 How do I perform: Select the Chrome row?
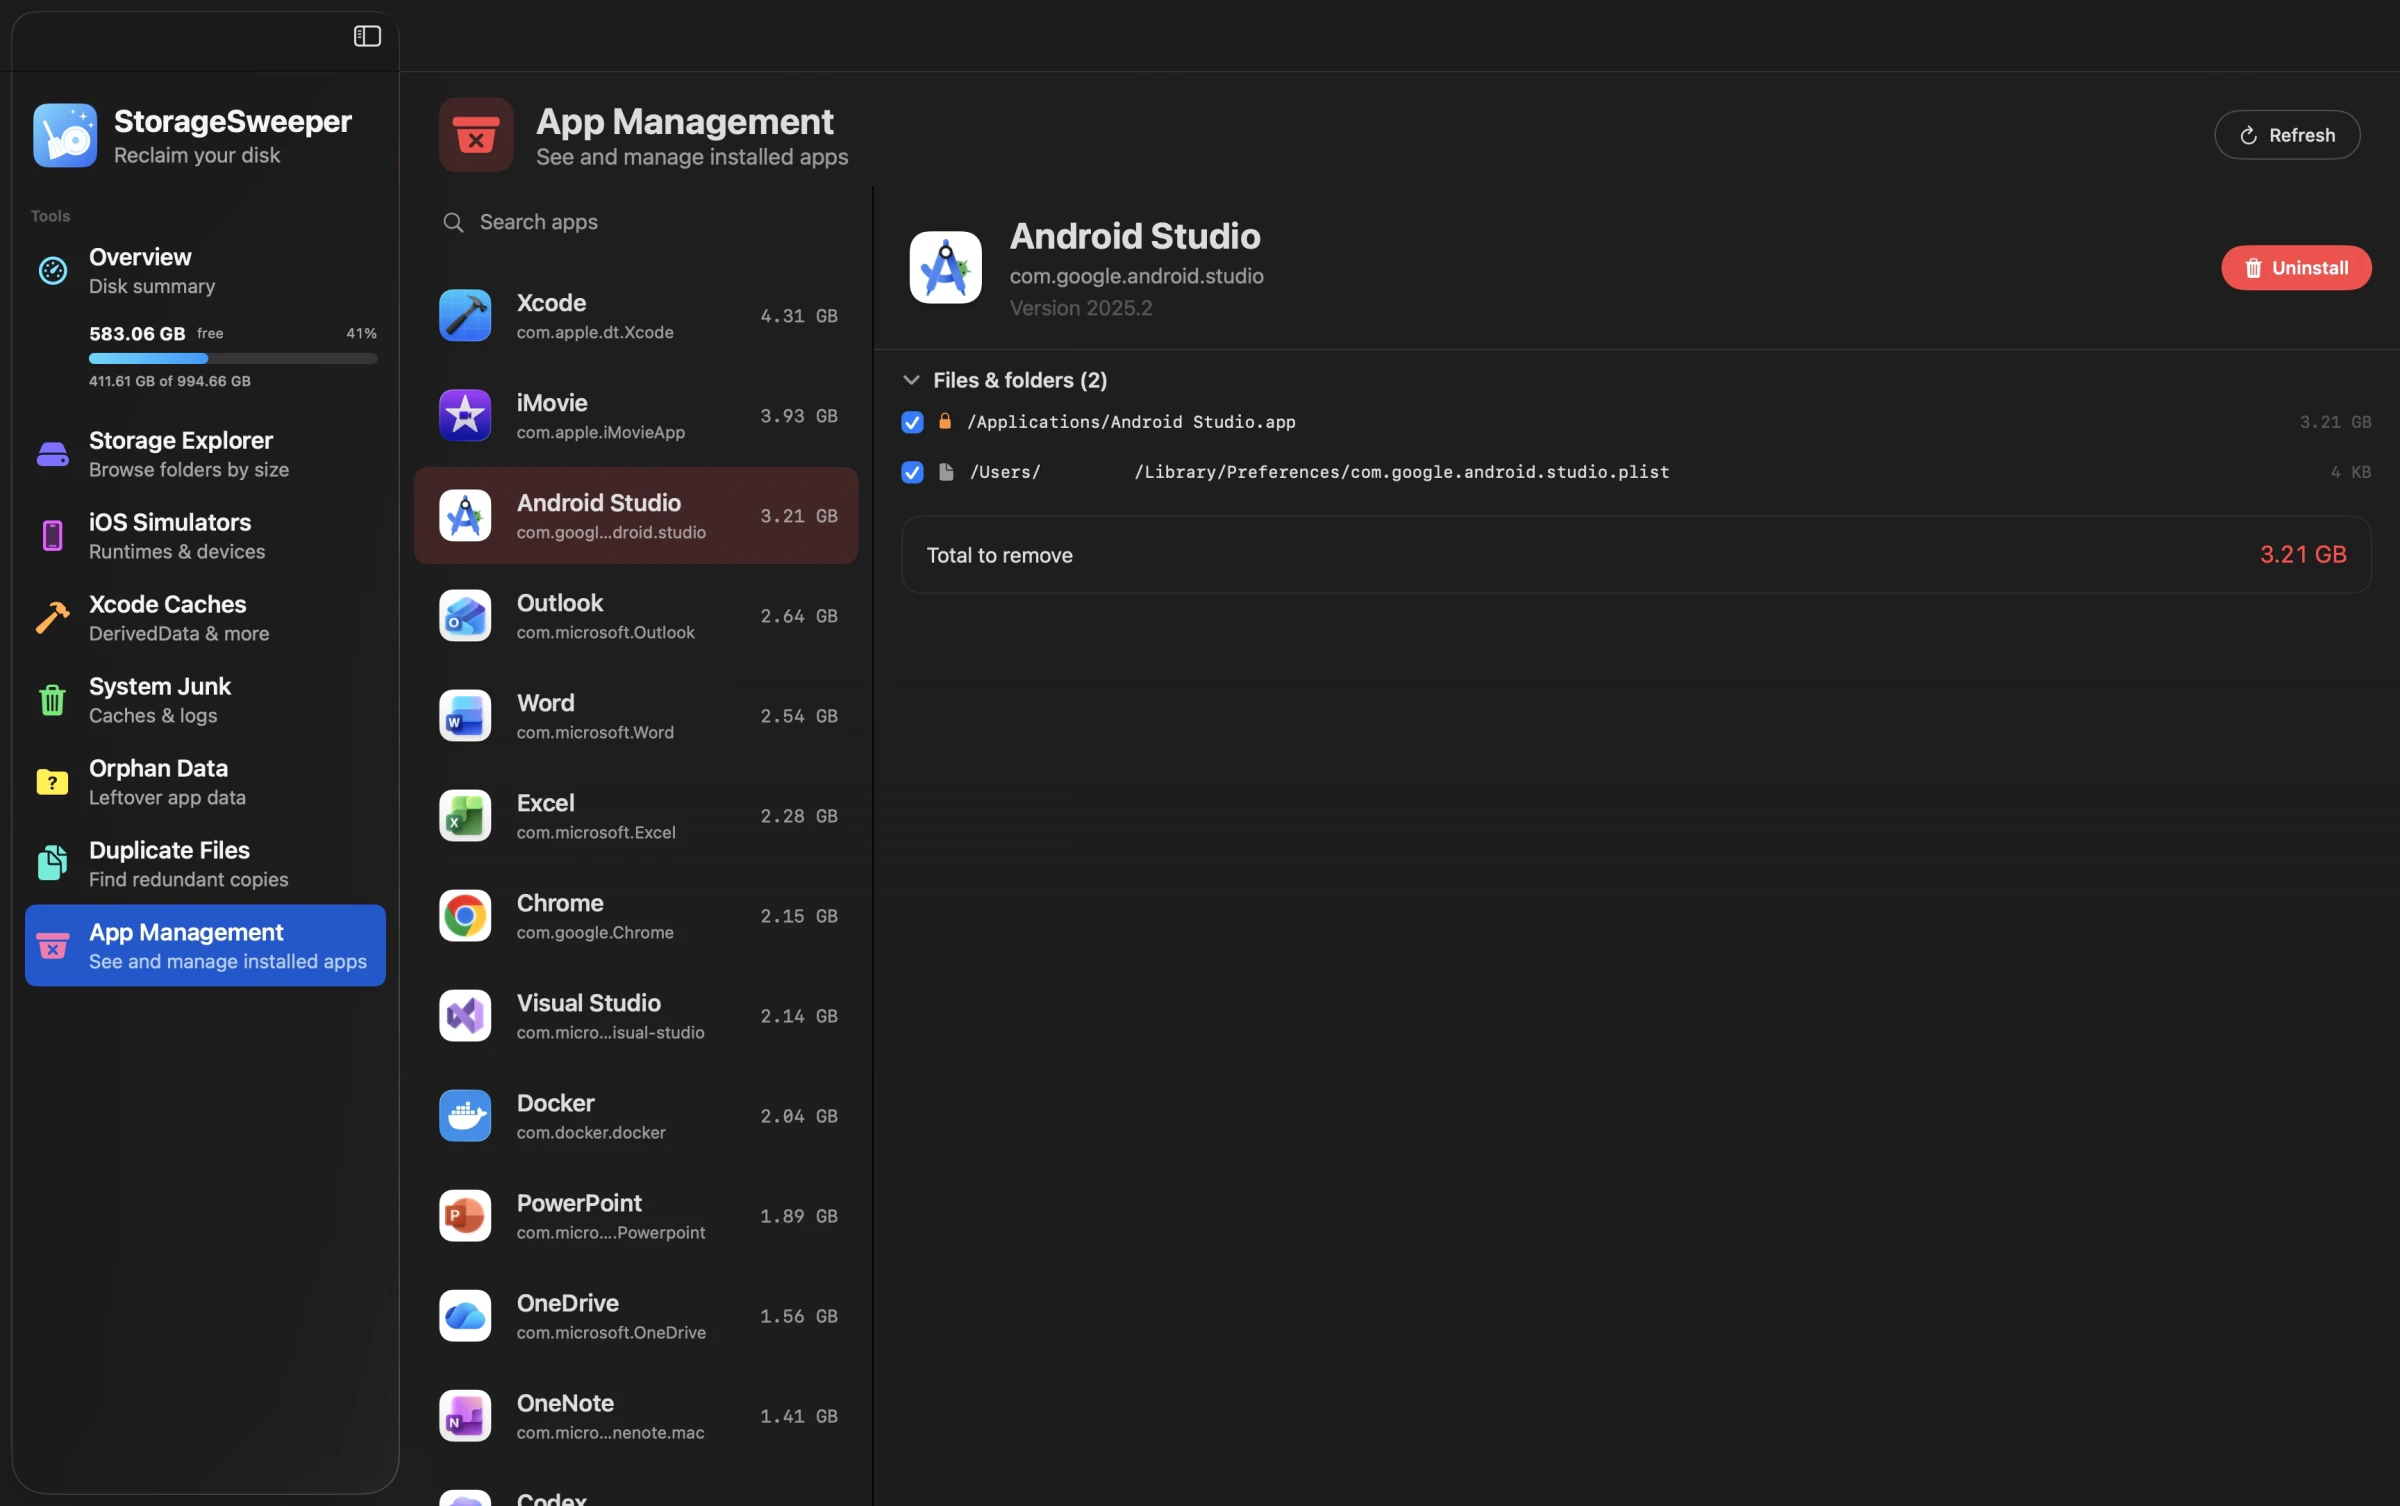point(636,916)
